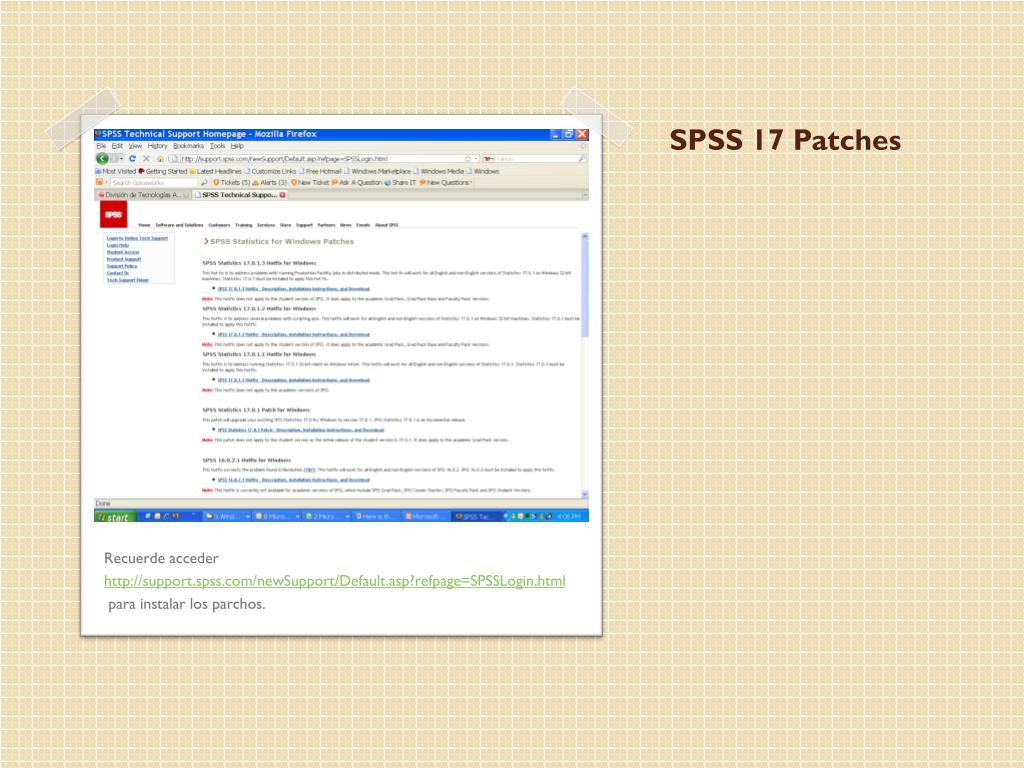Click the Support Policy sidebar link
This screenshot has height=768, width=1024.
pos(122,266)
